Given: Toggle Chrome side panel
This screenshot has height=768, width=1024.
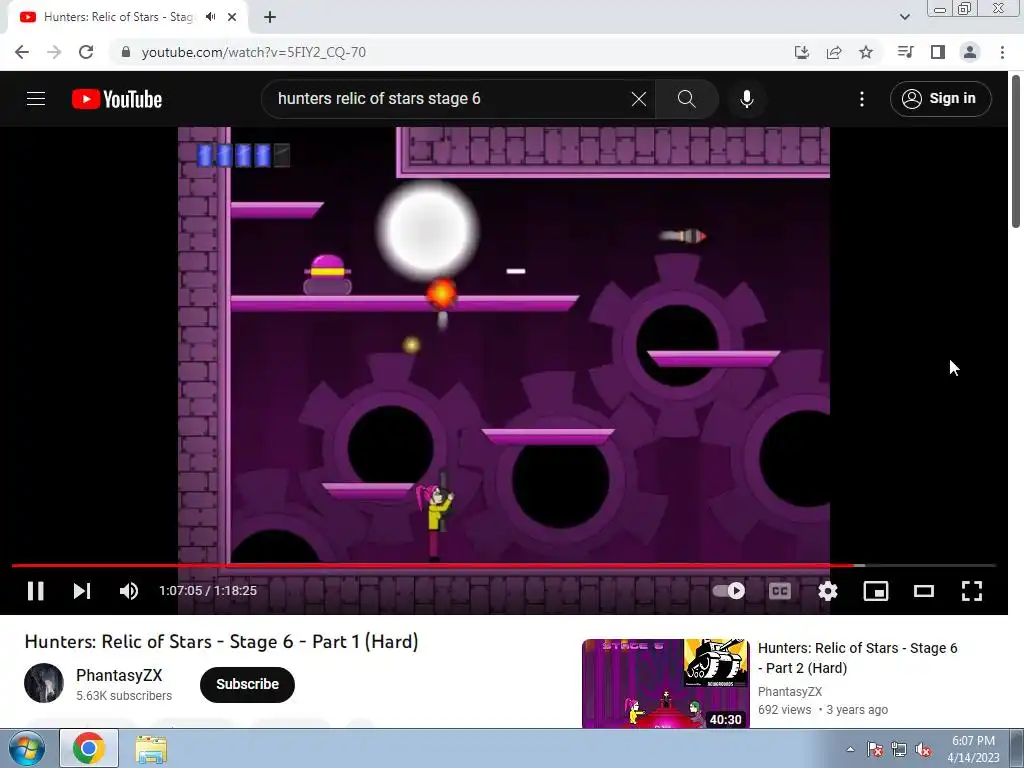Looking at the screenshot, I should (938, 52).
